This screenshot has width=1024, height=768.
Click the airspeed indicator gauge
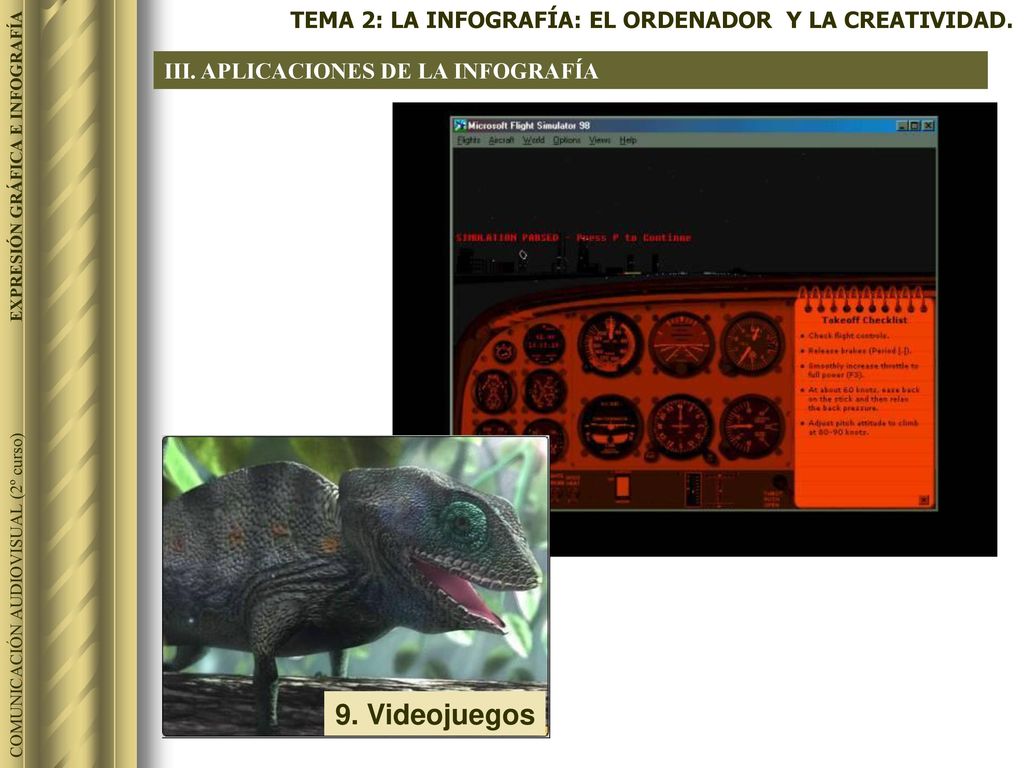(609, 344)
